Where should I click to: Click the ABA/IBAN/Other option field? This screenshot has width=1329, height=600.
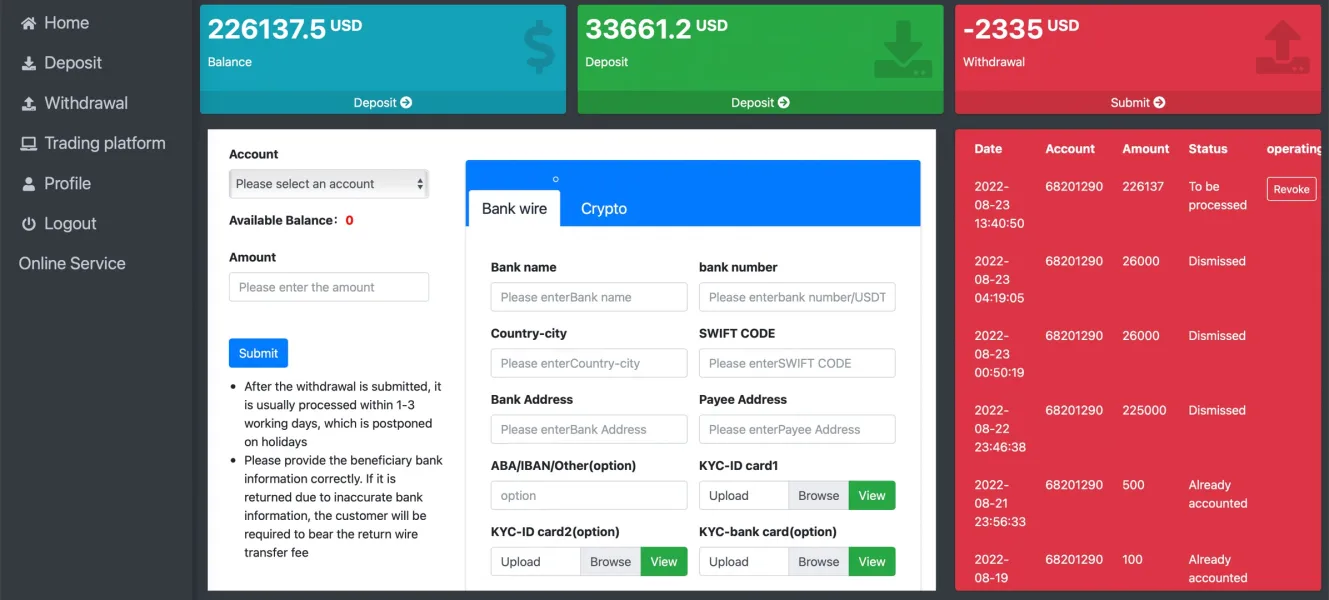coord(589,495)
